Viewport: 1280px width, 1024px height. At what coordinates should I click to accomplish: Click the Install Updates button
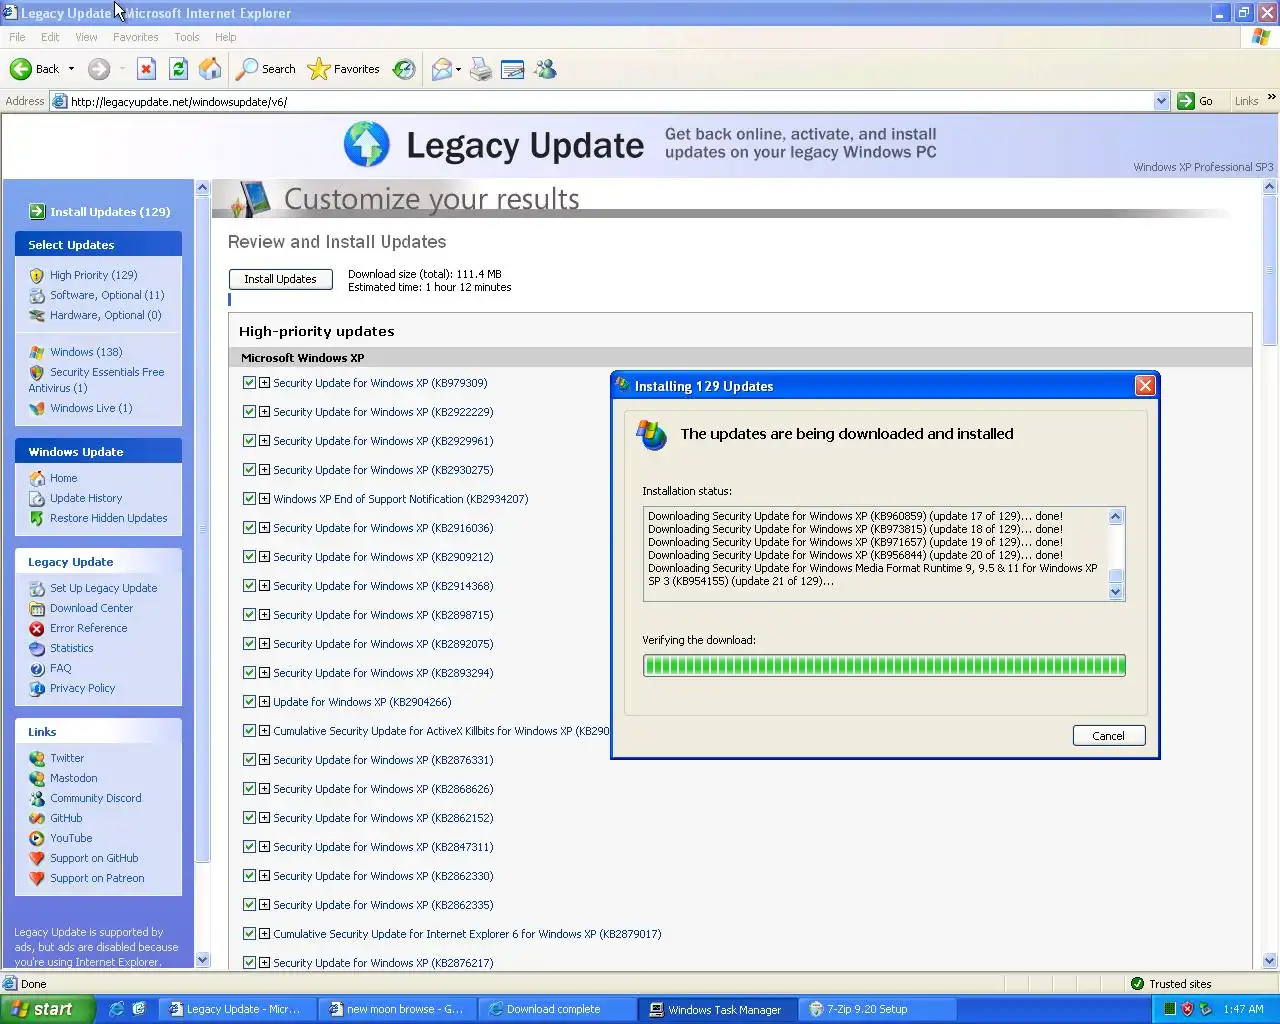click(x=280, y=279)
